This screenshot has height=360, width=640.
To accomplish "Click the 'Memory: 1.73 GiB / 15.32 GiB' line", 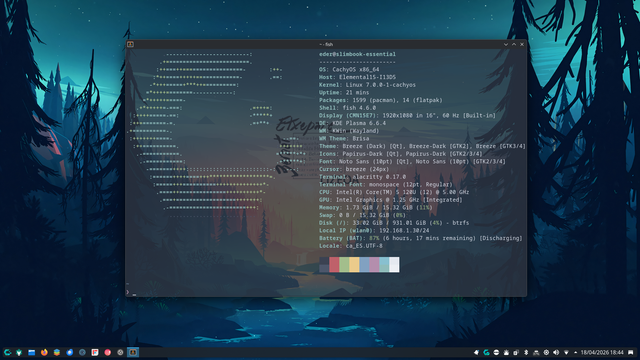I will click(x=376, y=207).
